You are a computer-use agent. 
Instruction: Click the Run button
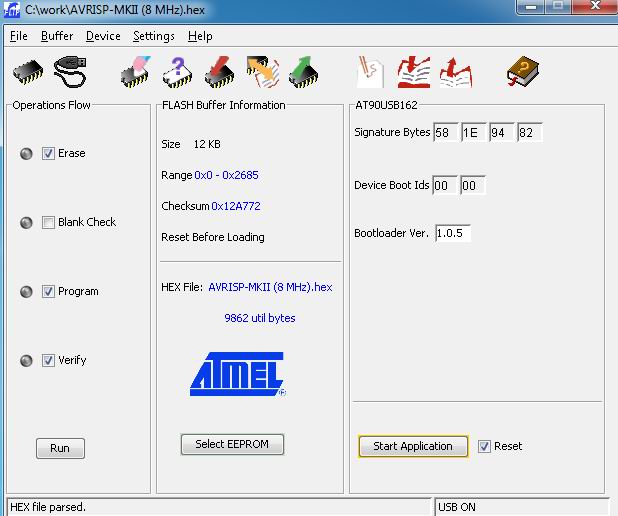(x=60, y=448)
